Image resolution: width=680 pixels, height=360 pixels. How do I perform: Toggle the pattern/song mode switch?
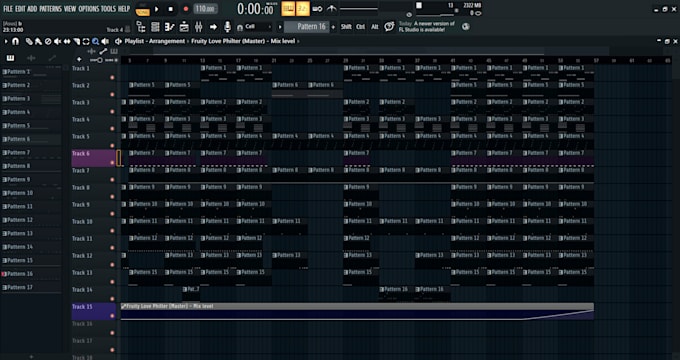pyautogui.click(x=142, y=9)
